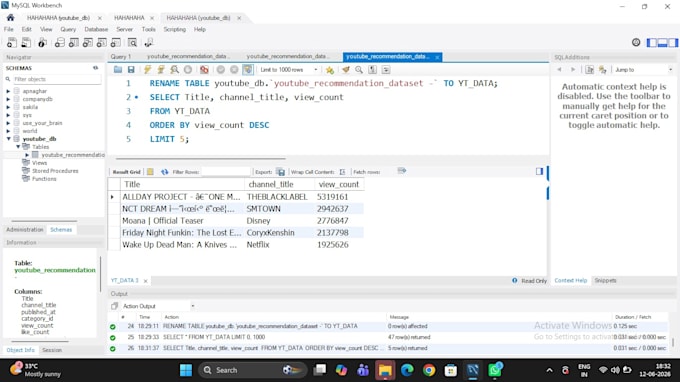Open the Database menu

[x=96, y=29]
